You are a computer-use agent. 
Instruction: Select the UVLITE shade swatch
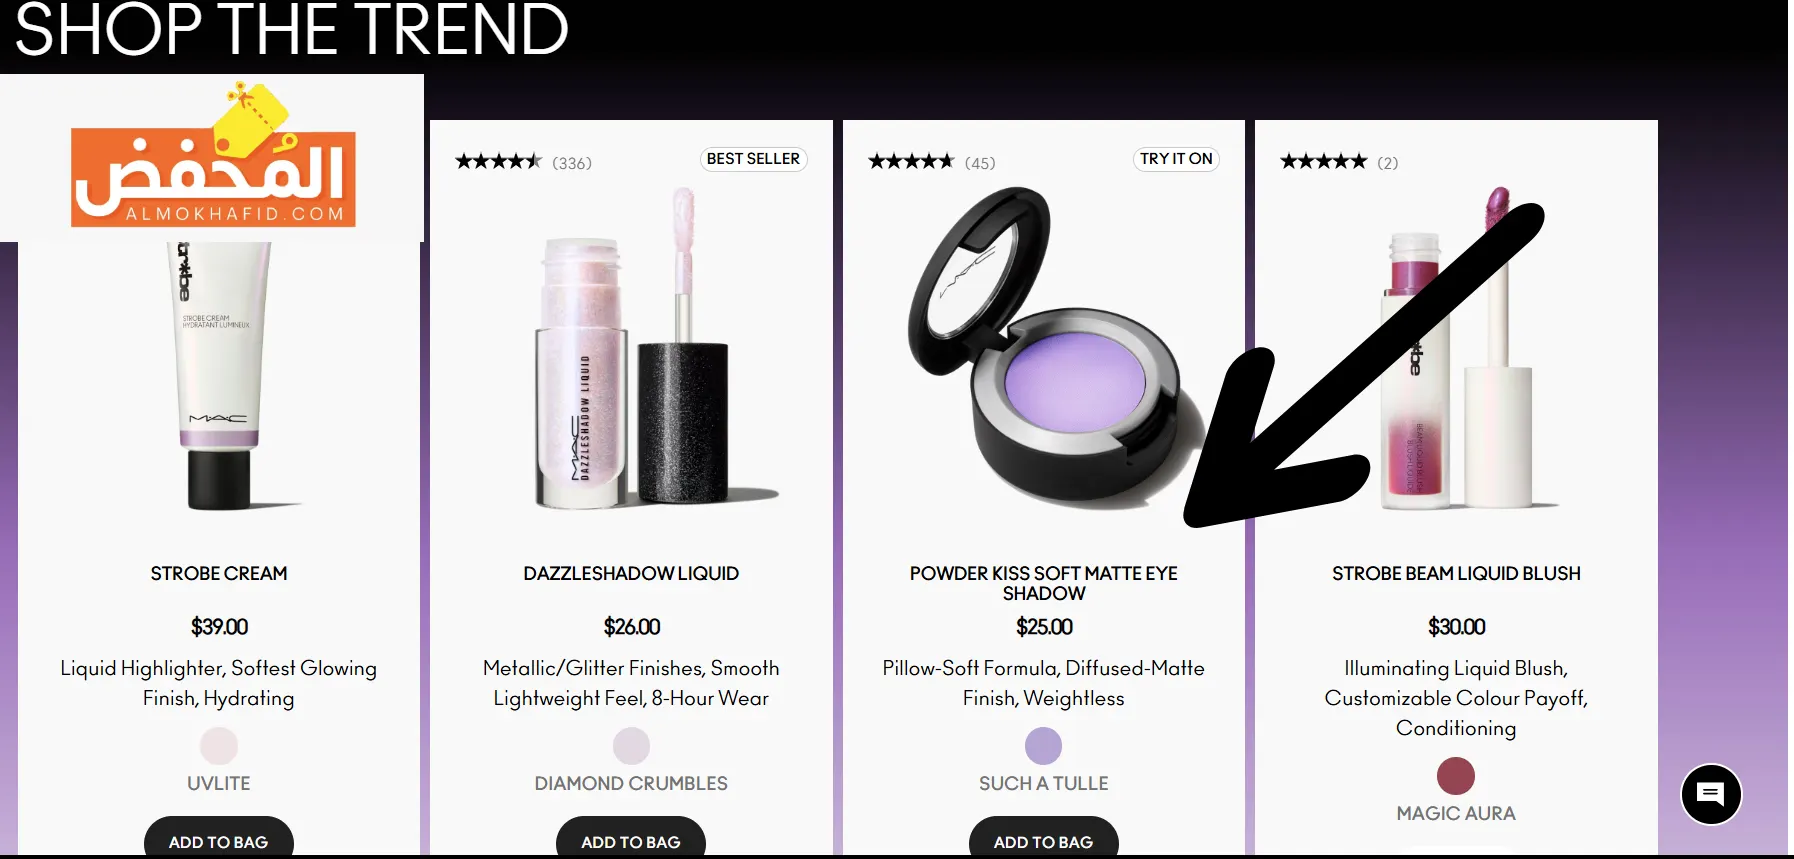coord(219,746)
